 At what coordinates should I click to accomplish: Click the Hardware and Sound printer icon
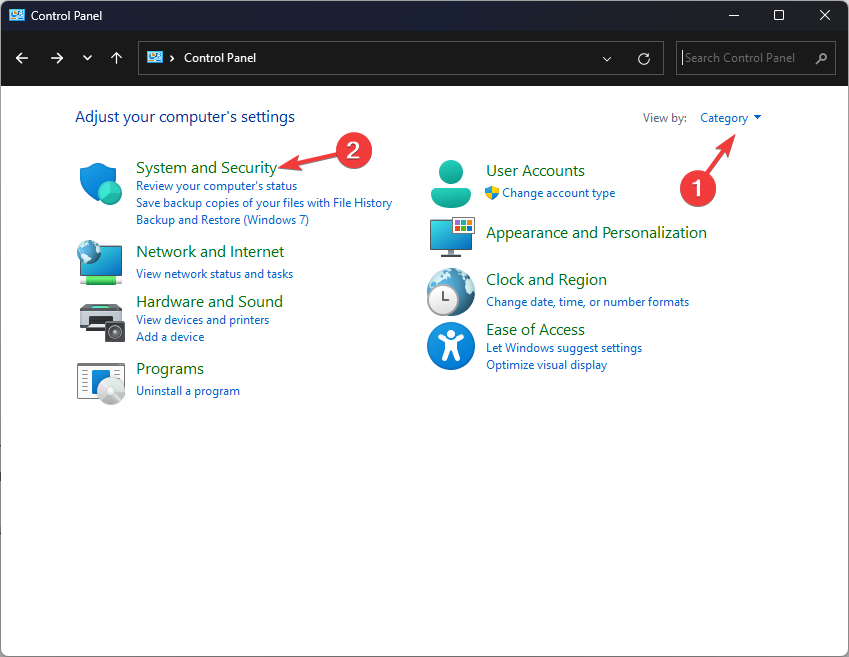tap(102, 322)
